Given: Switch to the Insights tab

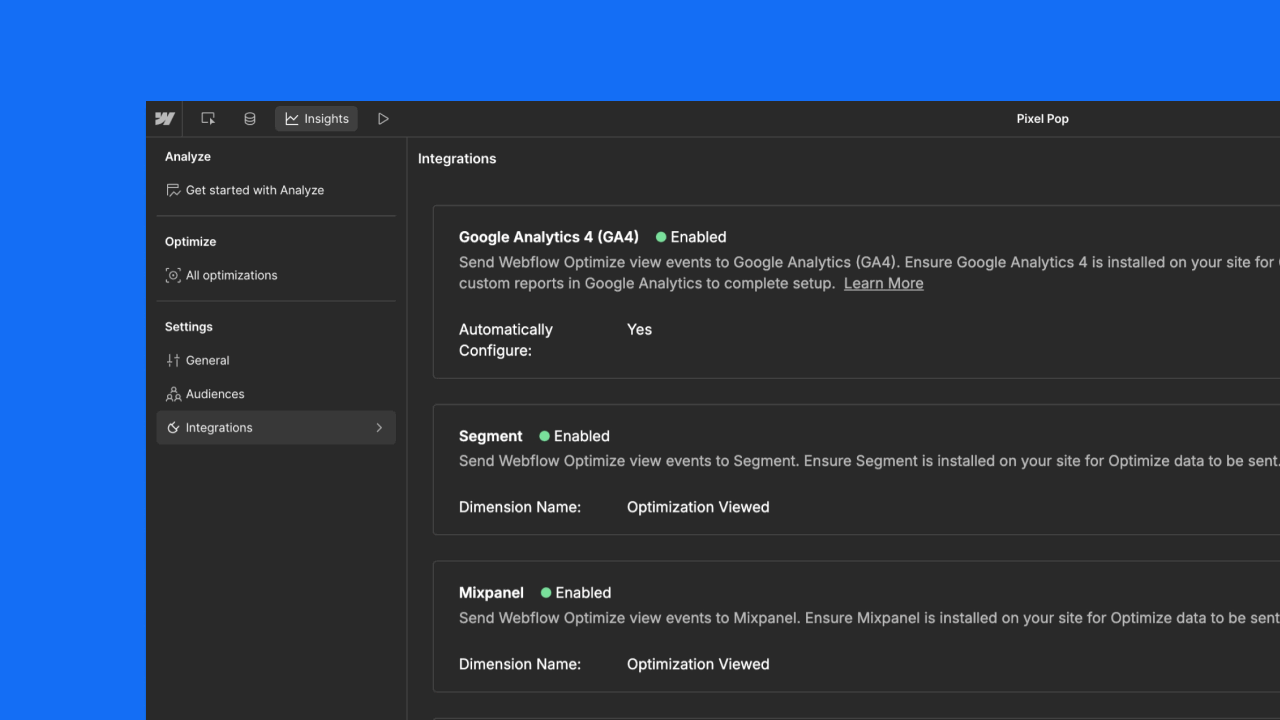Looking at the screenshot, I should [x=316, y=118].
